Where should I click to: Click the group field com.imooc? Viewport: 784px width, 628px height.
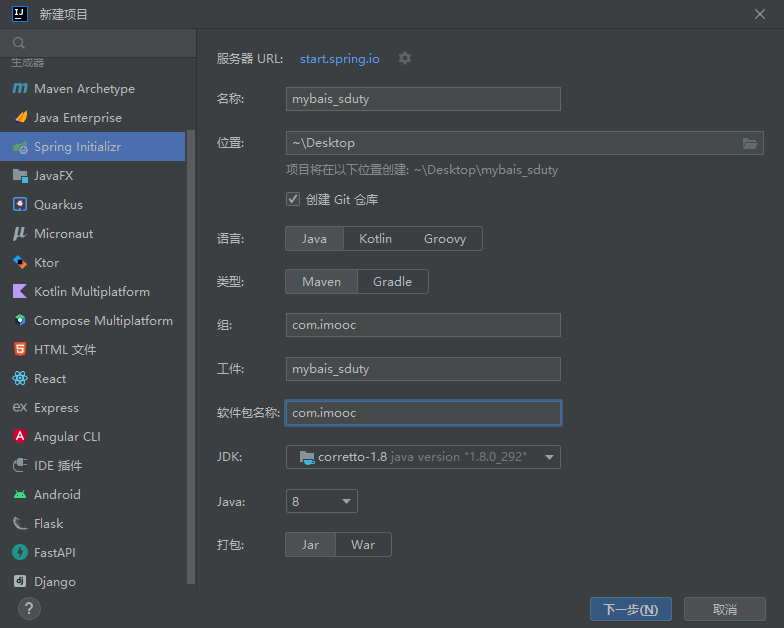pyautogui.click(x=423, y=325)
